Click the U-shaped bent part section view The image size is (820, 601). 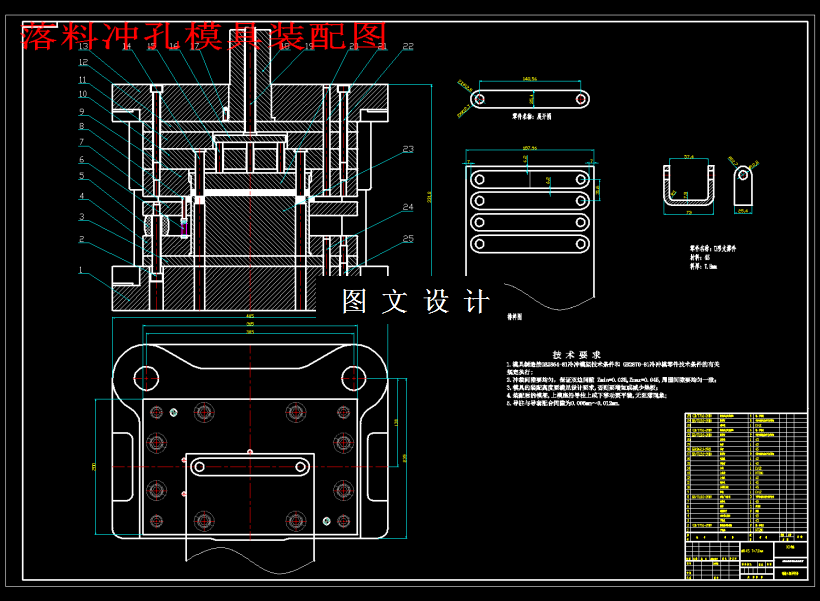click(x=689, y=185)
